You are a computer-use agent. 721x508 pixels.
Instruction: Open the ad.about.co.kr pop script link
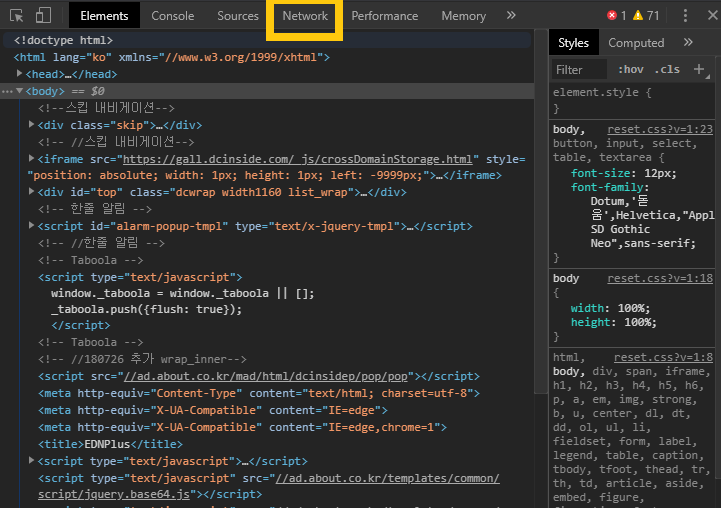pyautogui.click(x=266, y=377)
